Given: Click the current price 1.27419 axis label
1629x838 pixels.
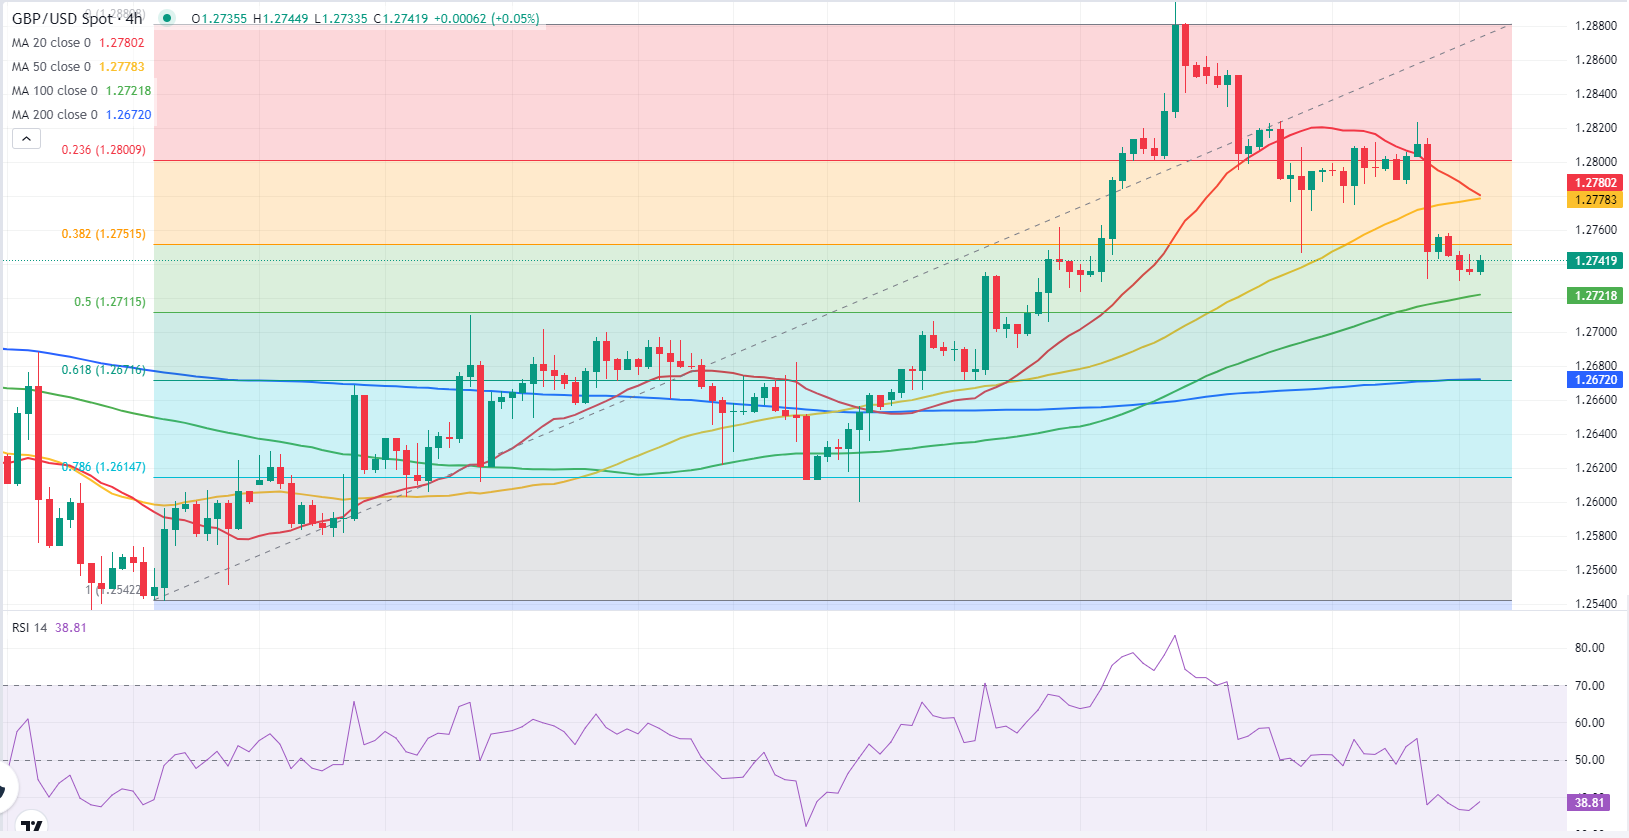Looking at the screenshot, I should [1595, 261].
